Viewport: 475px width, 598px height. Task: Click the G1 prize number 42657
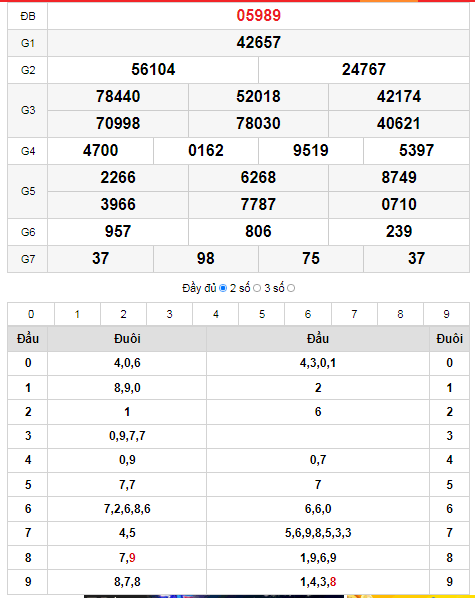(x=259, y=43)
